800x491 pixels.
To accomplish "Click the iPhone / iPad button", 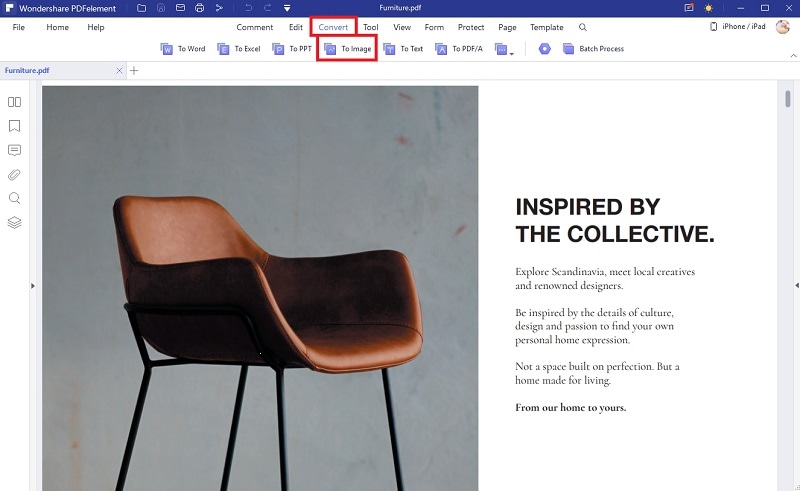I will click(738, 27).
